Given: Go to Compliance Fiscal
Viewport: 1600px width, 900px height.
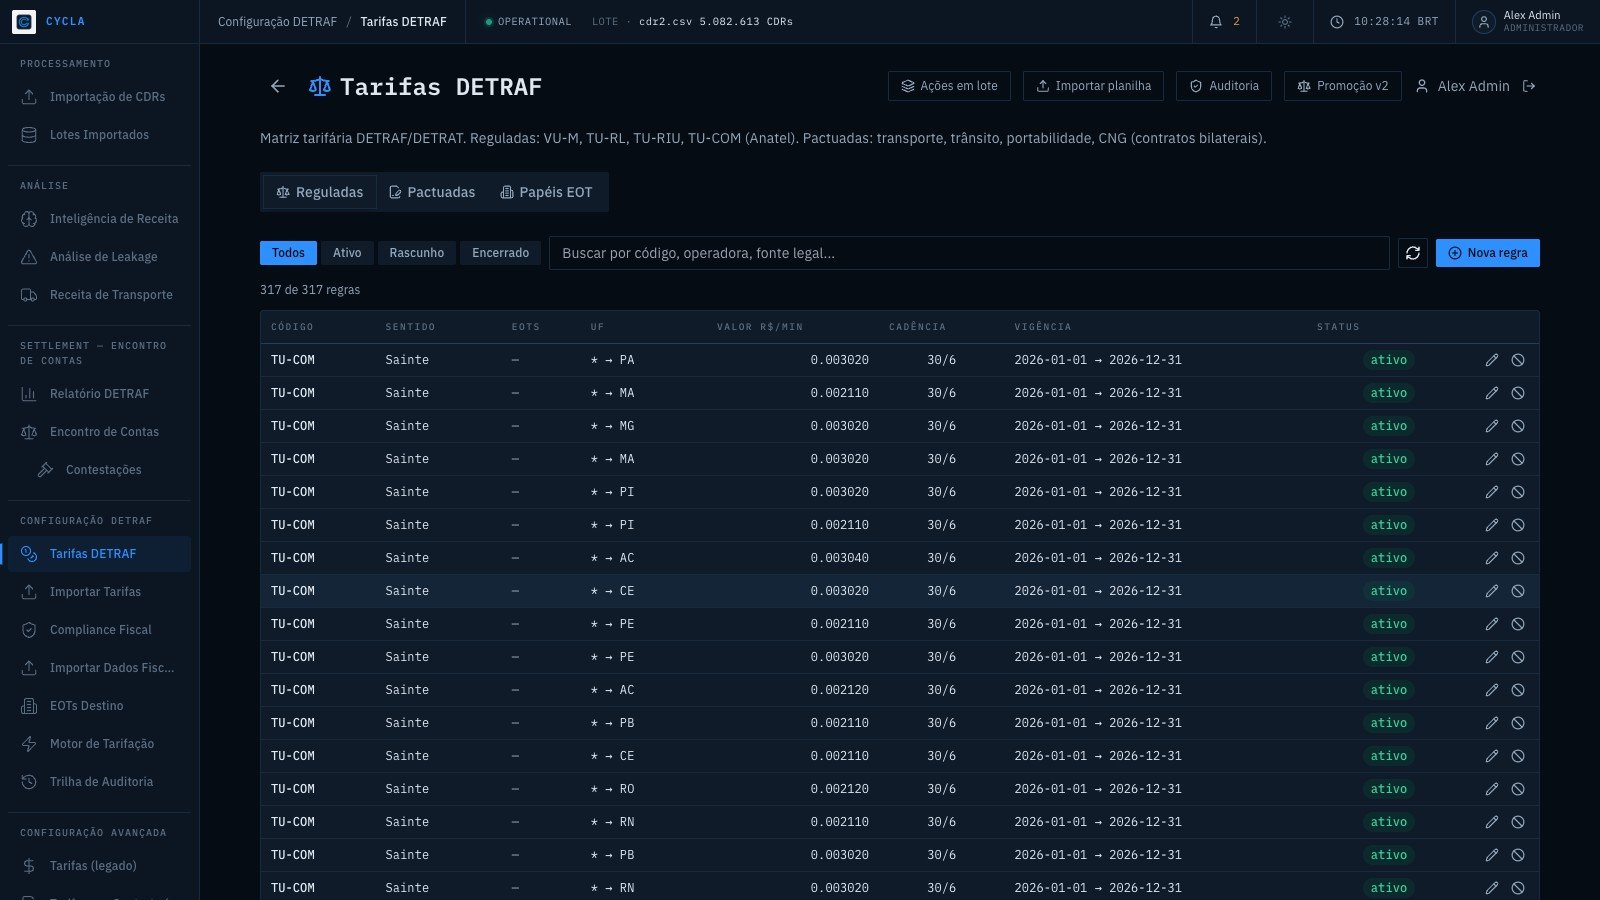Looking at the screenshot, I should click(99, 630).
